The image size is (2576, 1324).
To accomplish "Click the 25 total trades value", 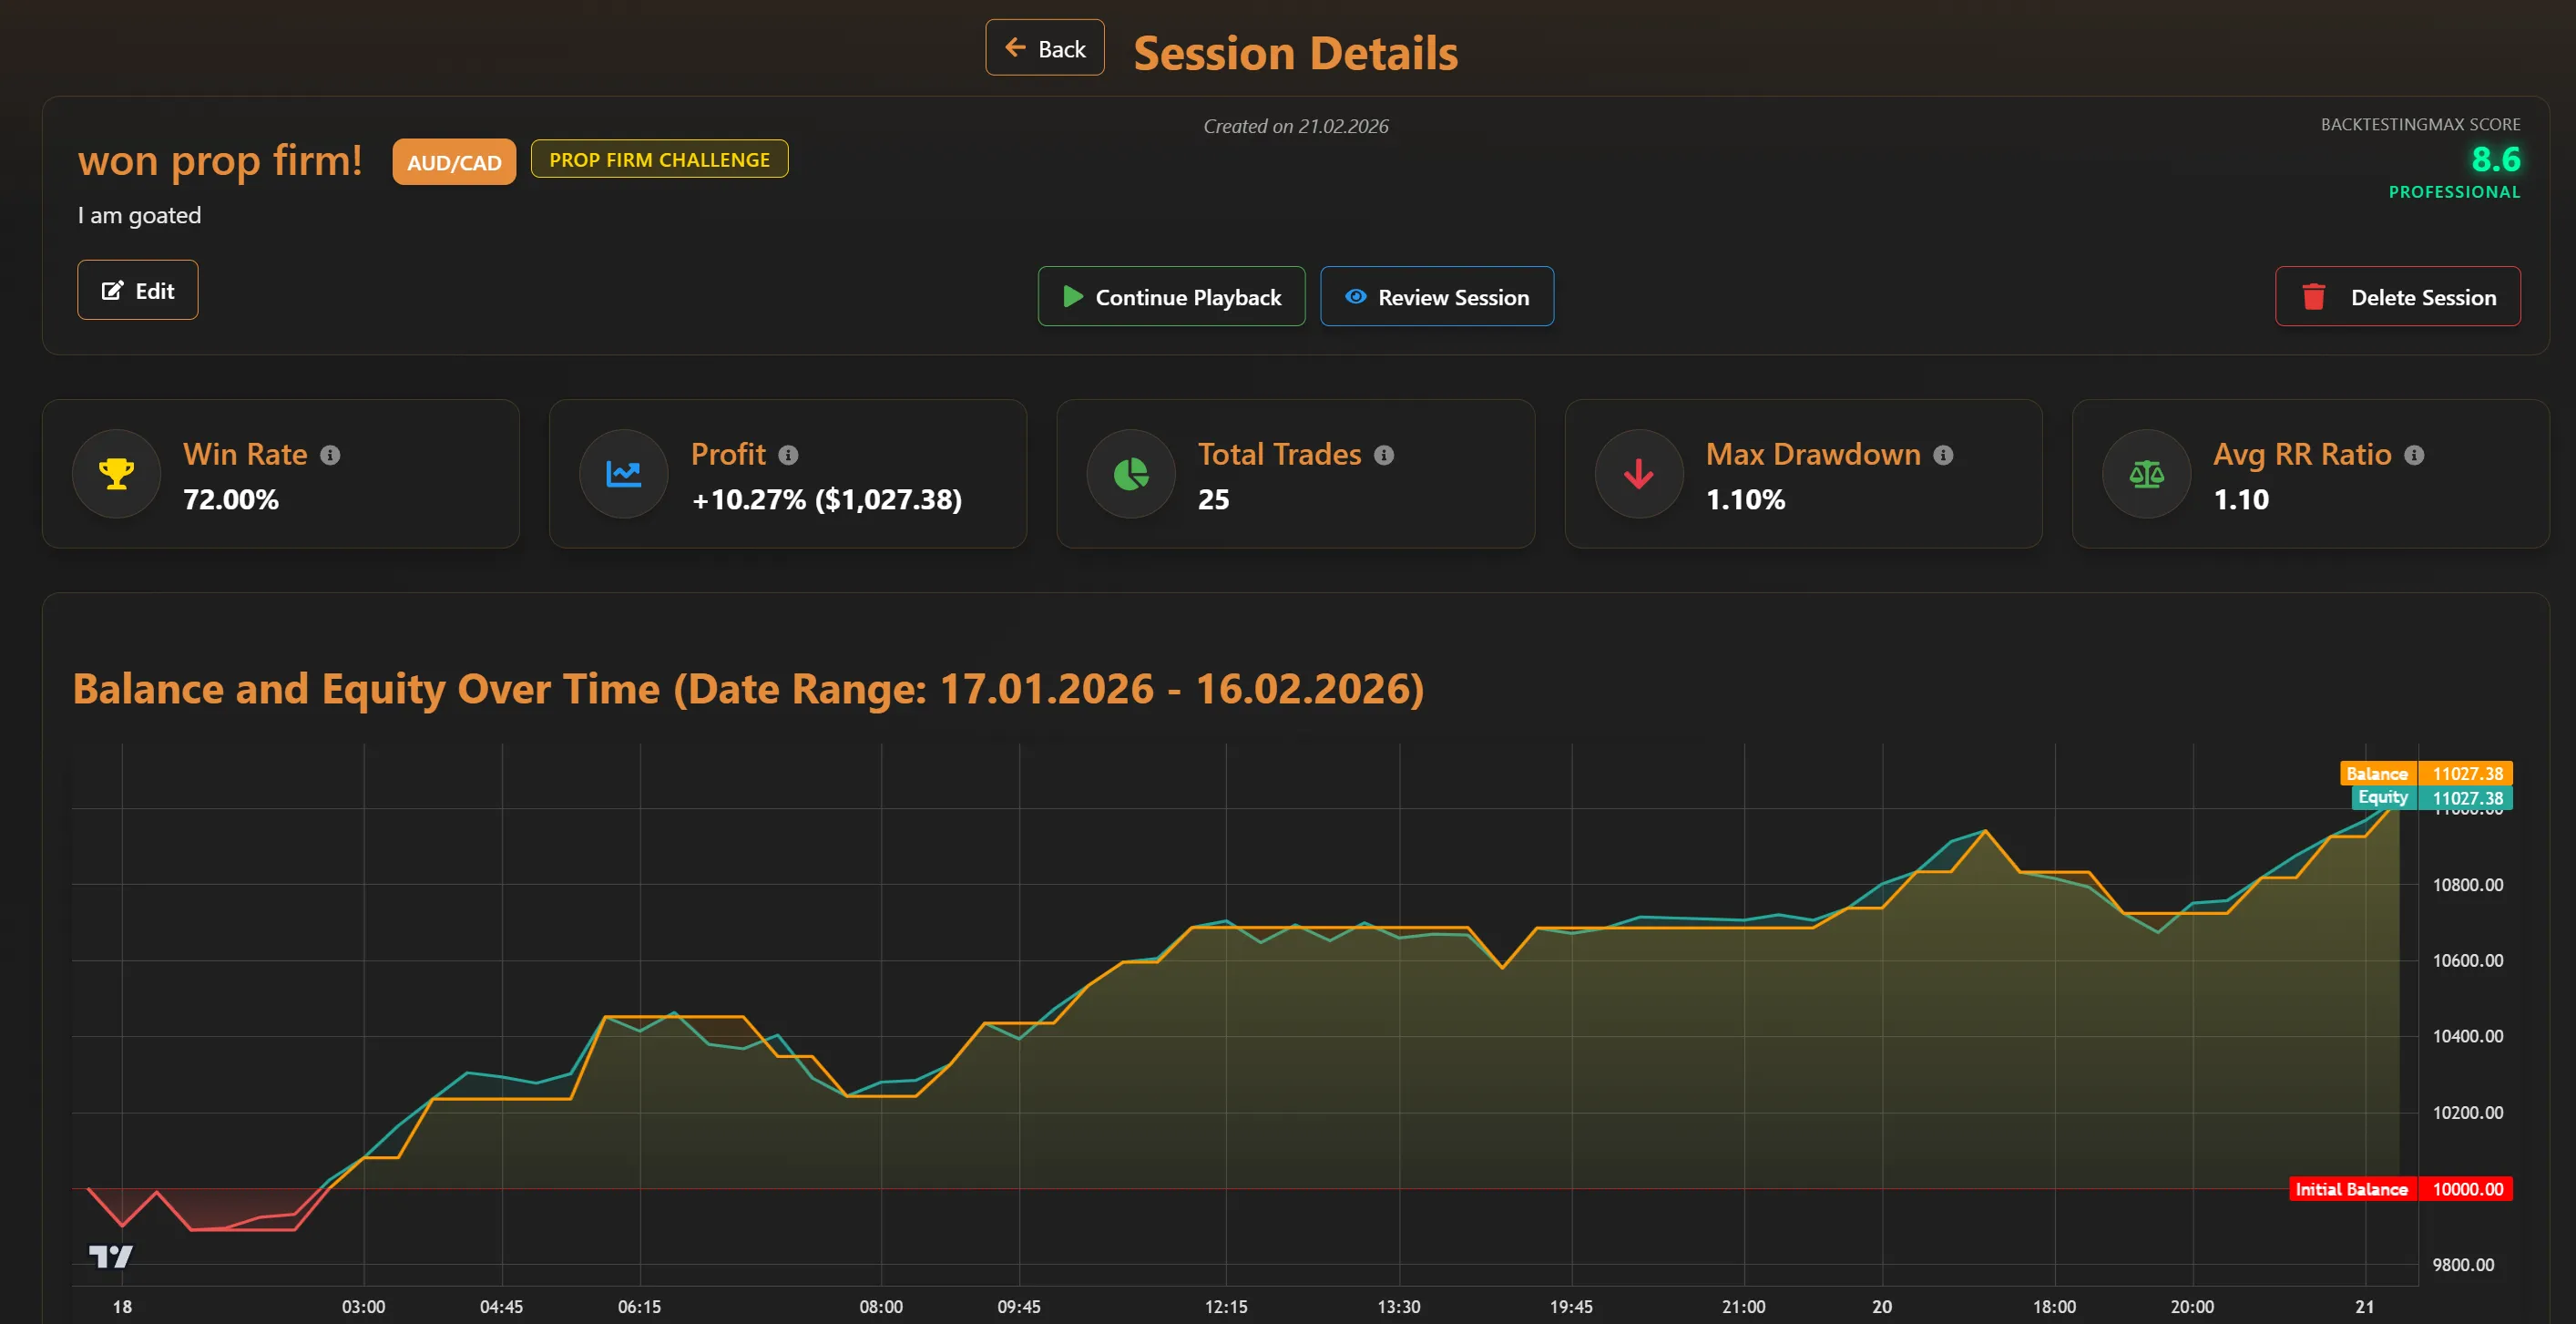I will 1214,499.
